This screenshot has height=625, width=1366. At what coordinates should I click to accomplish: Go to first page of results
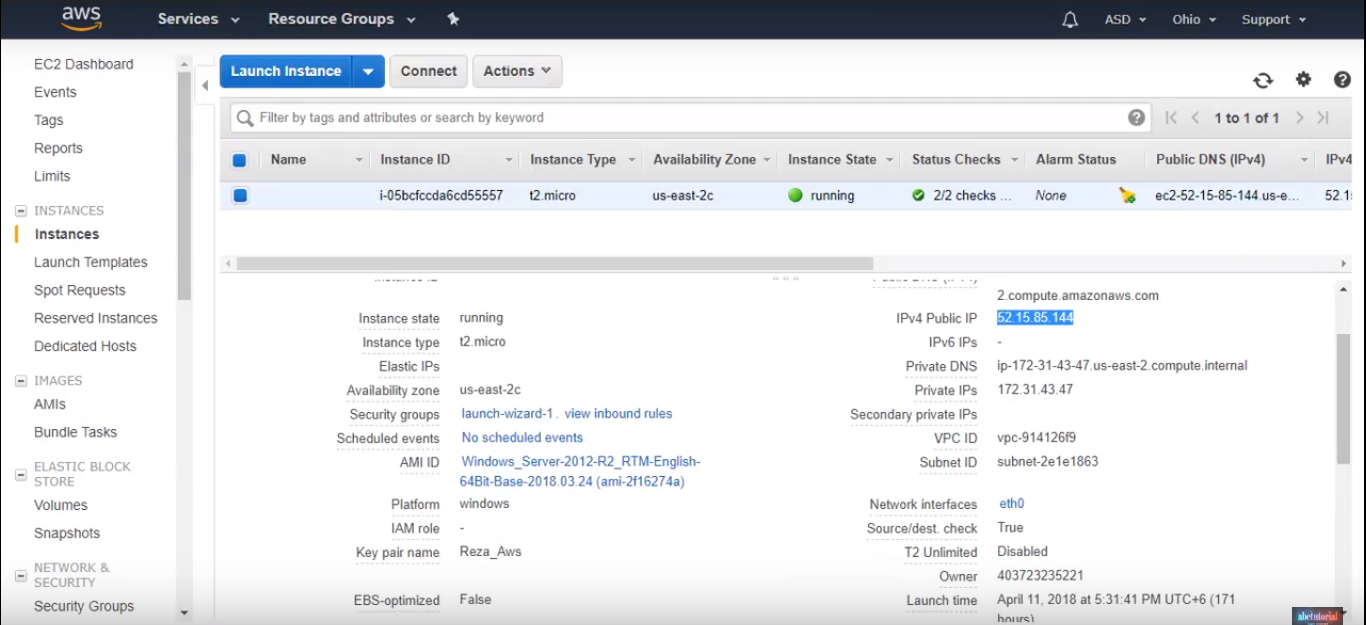(1171, 118)
